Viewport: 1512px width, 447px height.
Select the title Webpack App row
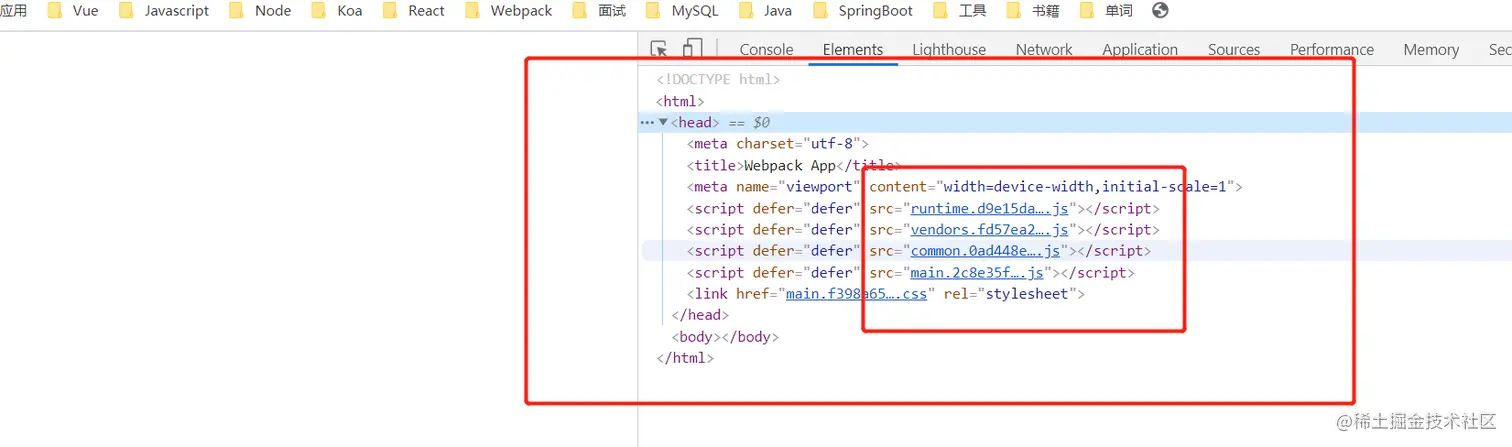(x=794, y=166)
